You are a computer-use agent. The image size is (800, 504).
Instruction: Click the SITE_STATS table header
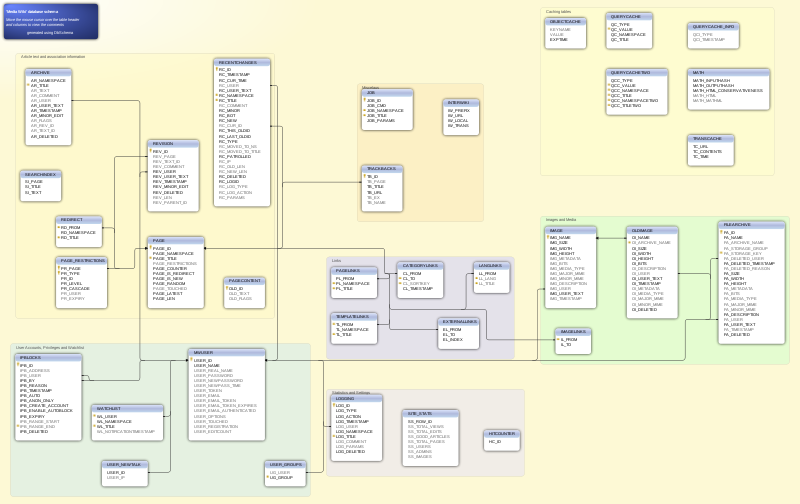[x=431, y=414]
